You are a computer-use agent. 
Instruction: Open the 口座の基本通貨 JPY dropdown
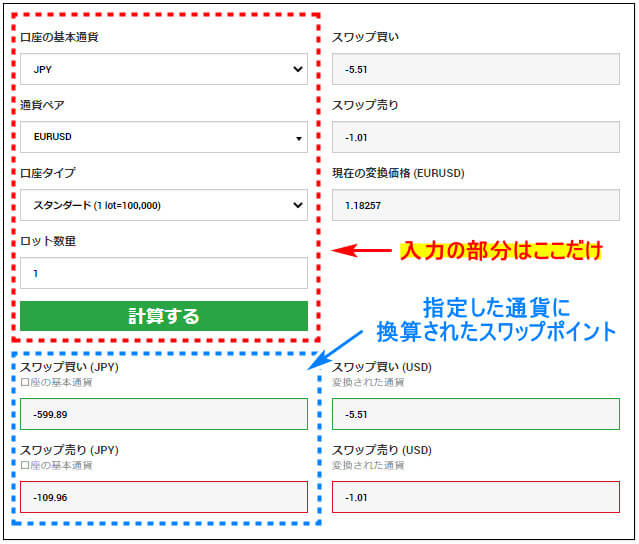point(164,69)
